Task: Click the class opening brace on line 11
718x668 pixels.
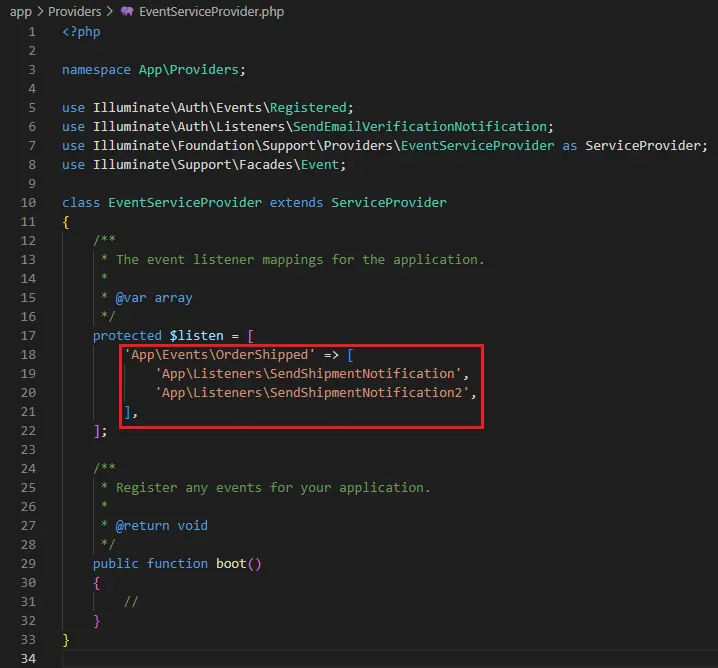Action: click(x=65, y=222)
